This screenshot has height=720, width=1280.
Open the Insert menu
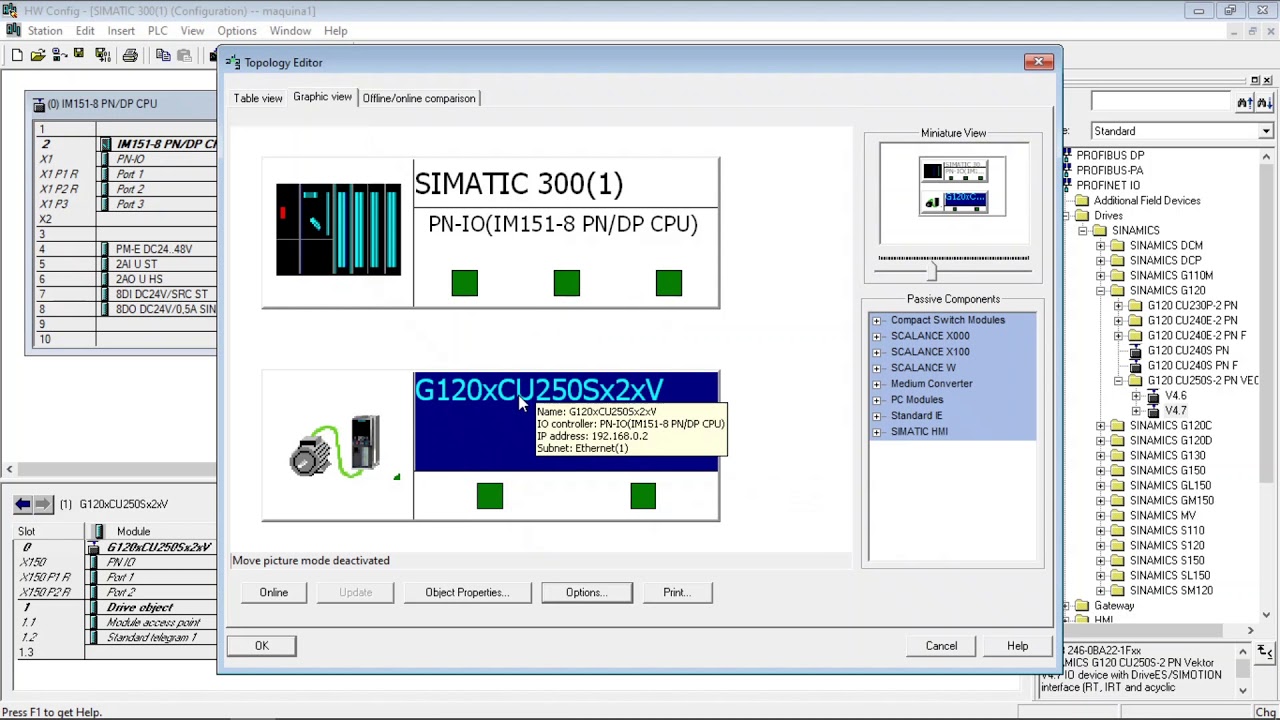tap(121, 31)
